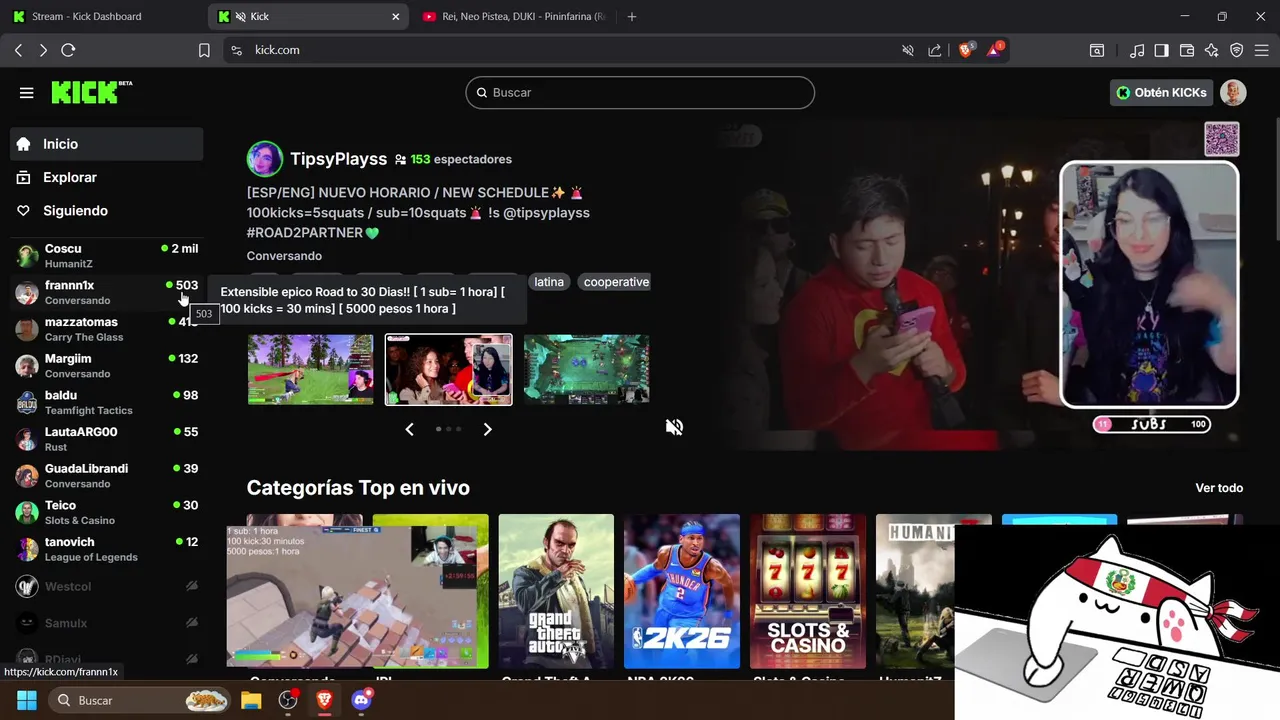Open offline Samulx channel in sidebar
1280x720 pixels.
(107, 623)
